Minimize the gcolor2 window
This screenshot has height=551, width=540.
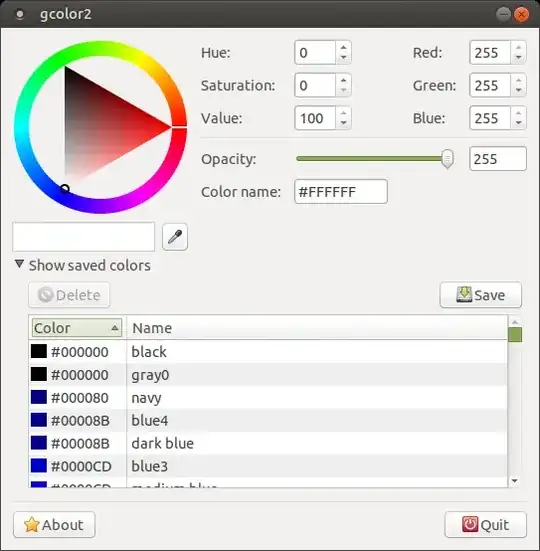pos(503,14)
